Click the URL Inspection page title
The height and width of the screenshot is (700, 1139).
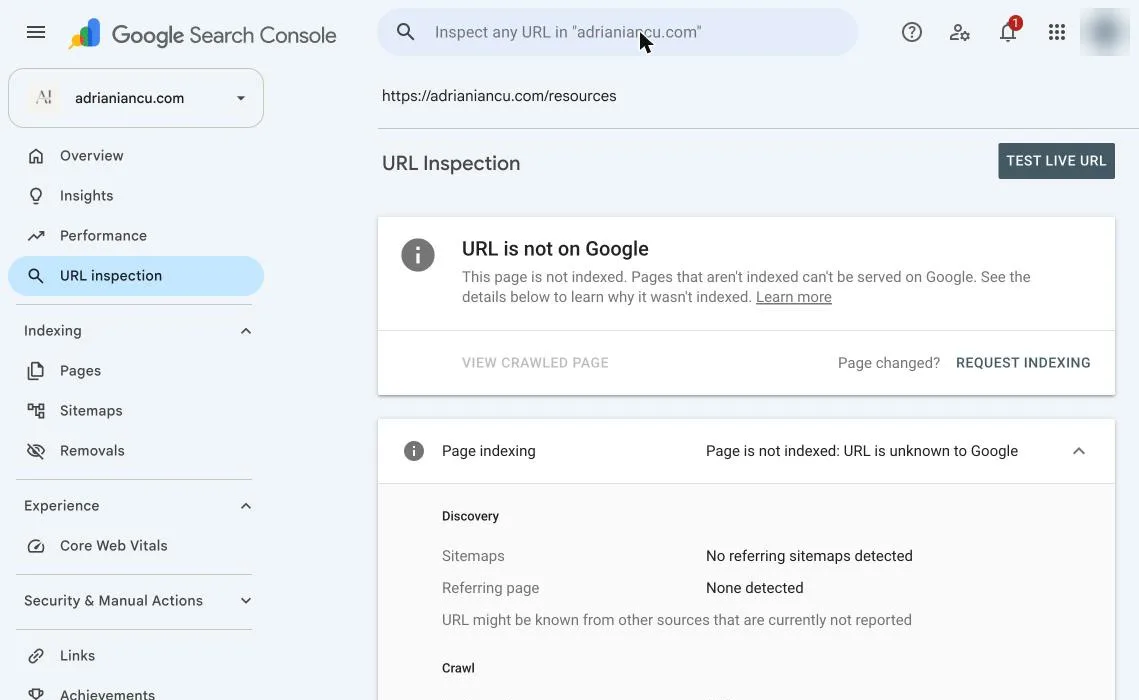[x=451, y=163]
